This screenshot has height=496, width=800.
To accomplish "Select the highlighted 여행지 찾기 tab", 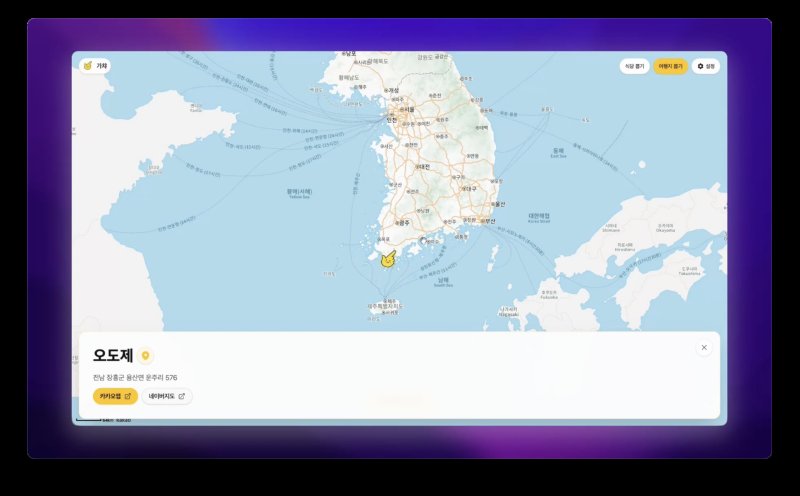I will pos(670,66).
